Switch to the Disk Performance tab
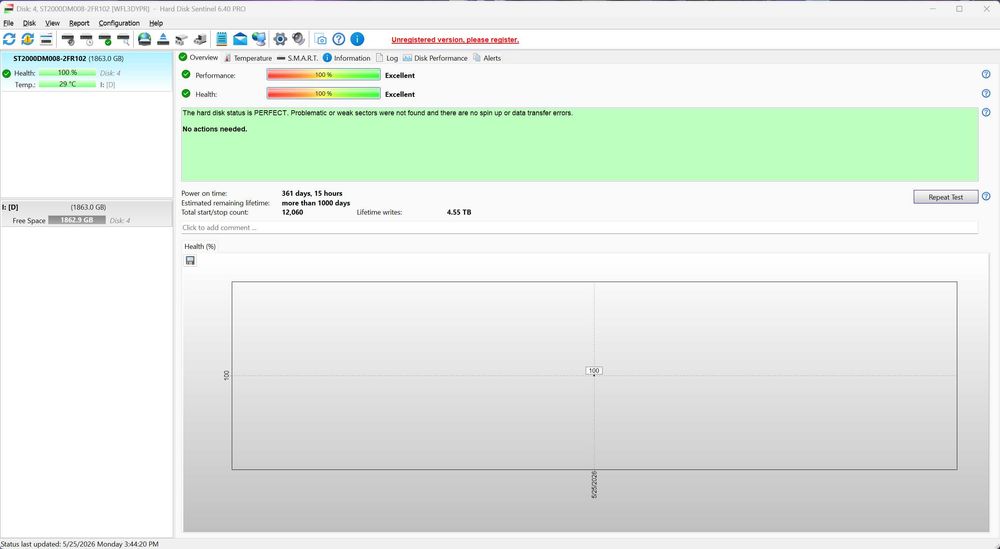1000x549 pixels. coord(435,58)
